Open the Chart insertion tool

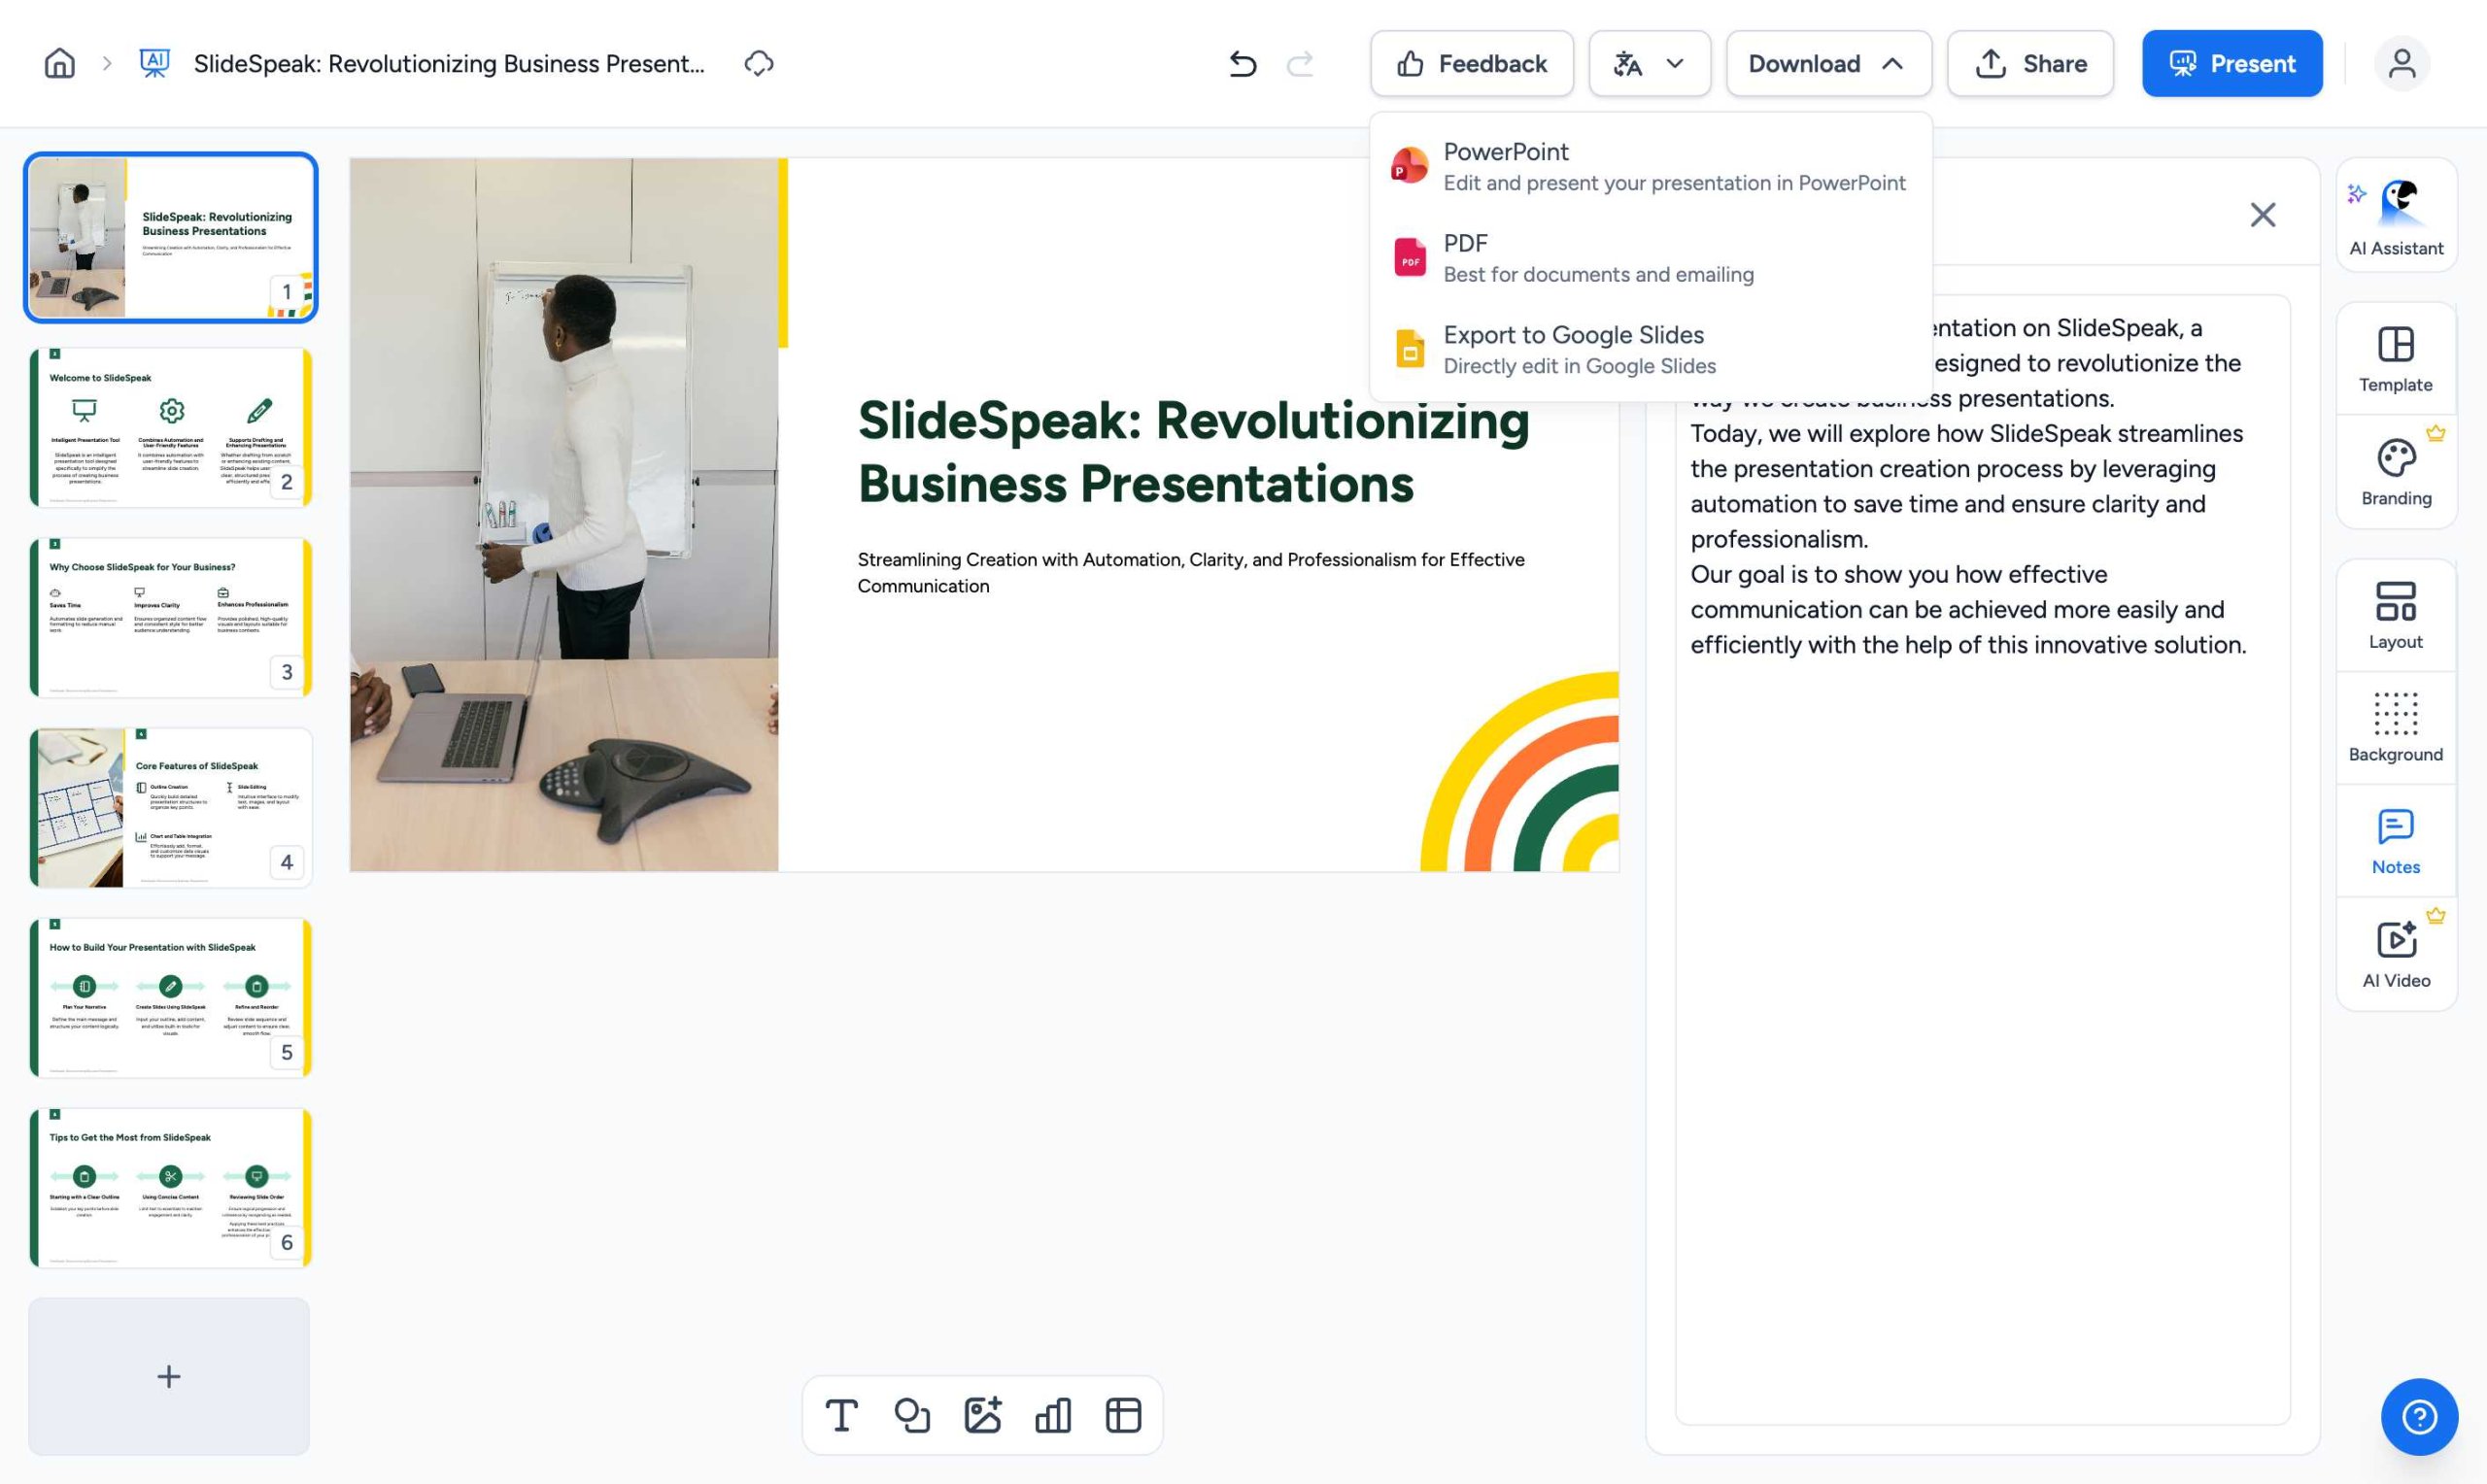(x=1053, y=1415)
